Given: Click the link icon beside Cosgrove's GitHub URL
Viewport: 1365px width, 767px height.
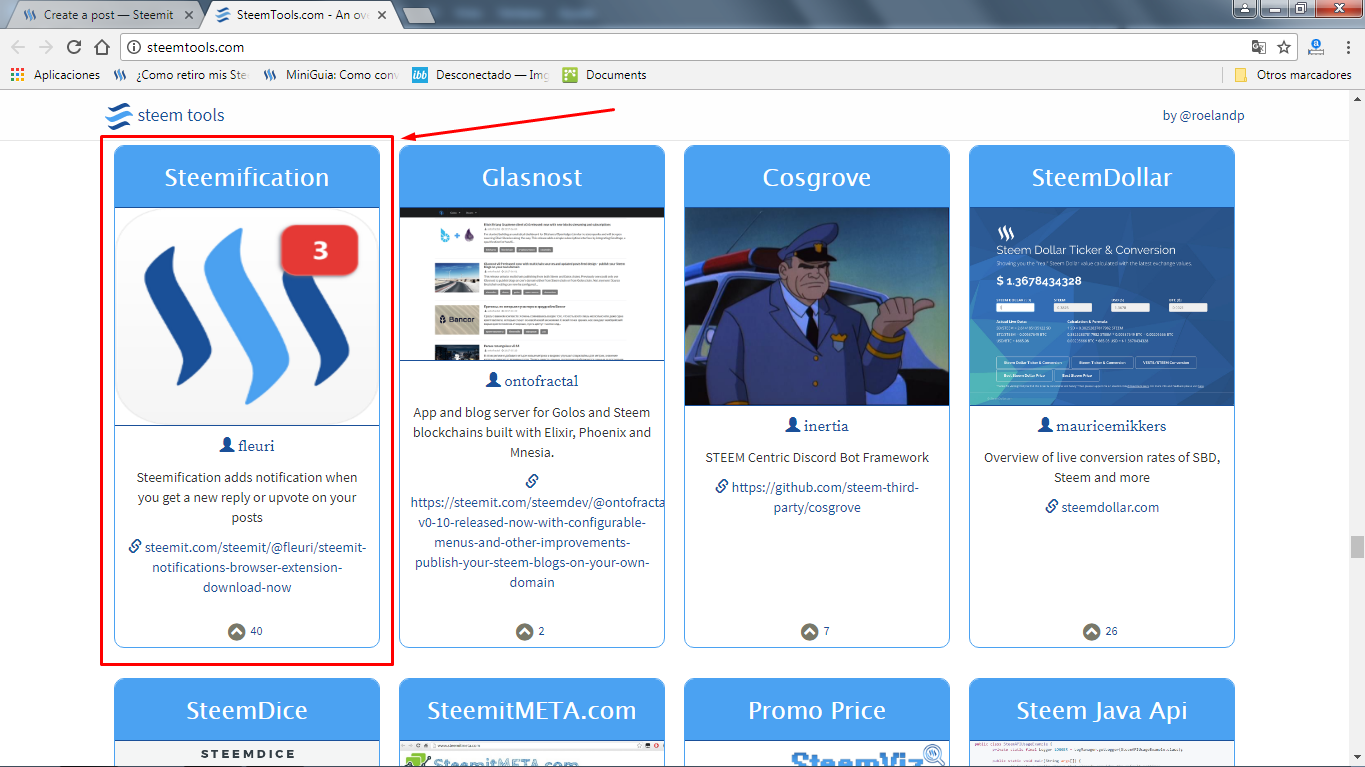Looking at the screenshot, I should (x=721, y=486).
